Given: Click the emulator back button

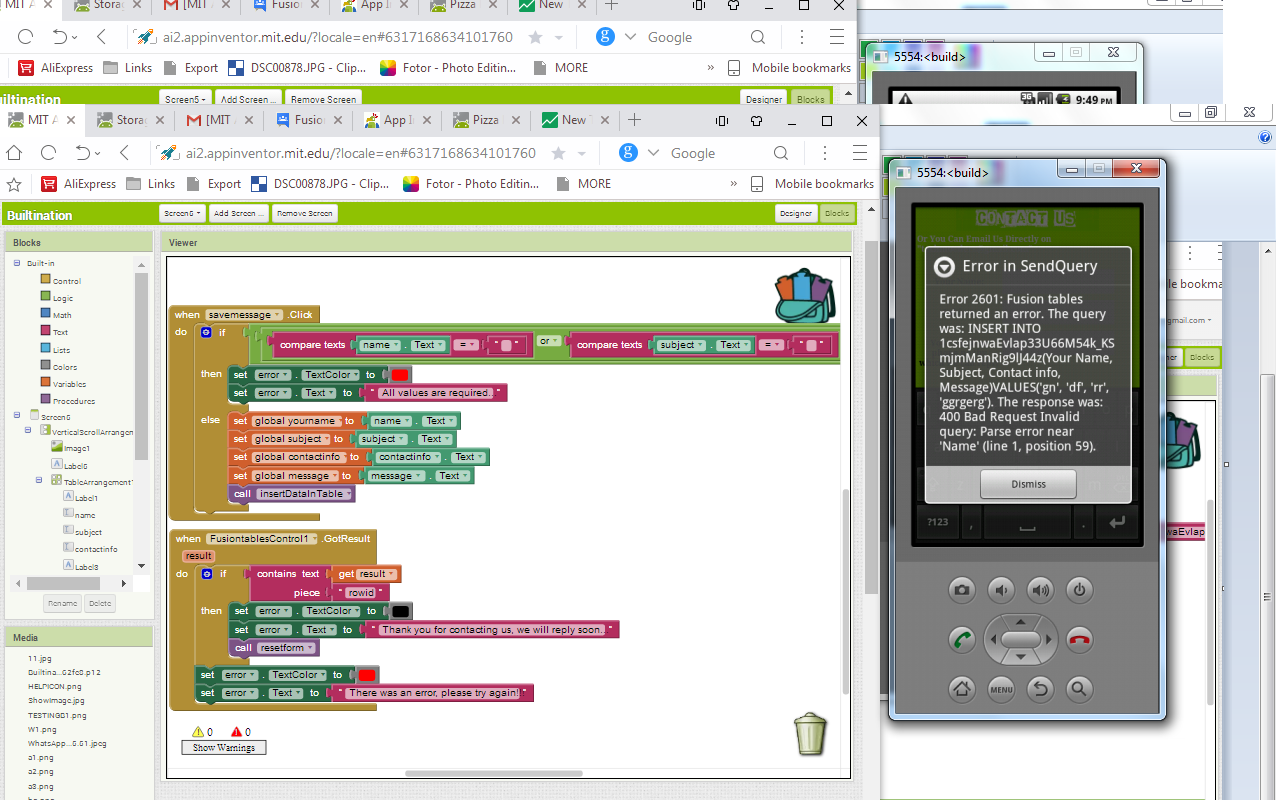Looking at the screenshot, I should pos(1040,688).
